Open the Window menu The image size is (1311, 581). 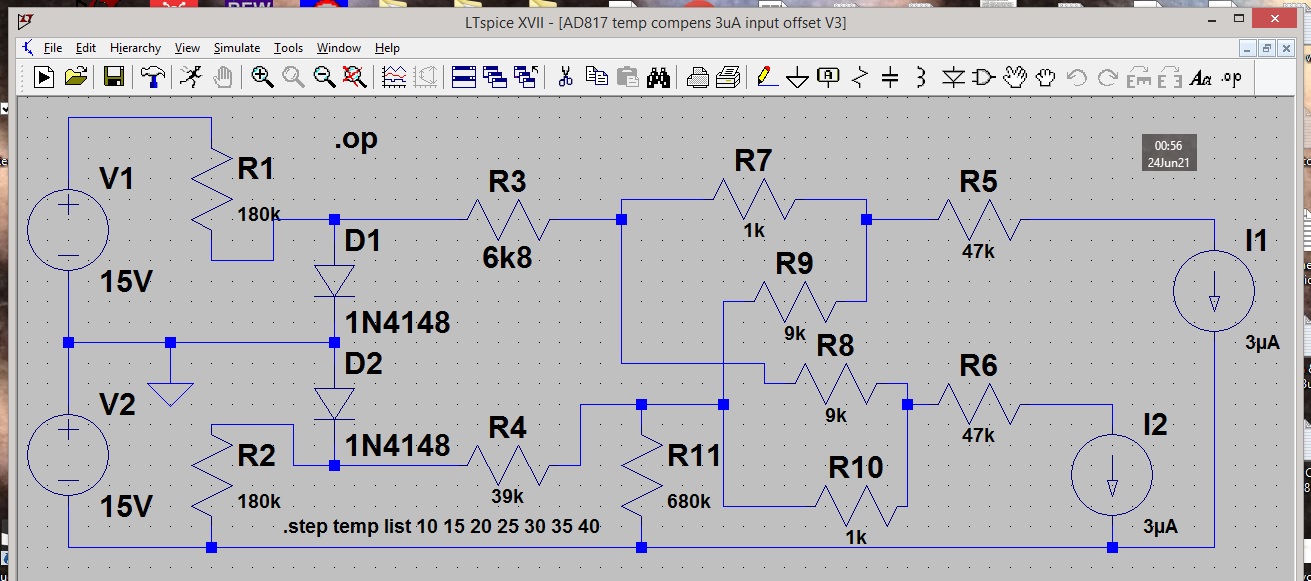(339, 48)
